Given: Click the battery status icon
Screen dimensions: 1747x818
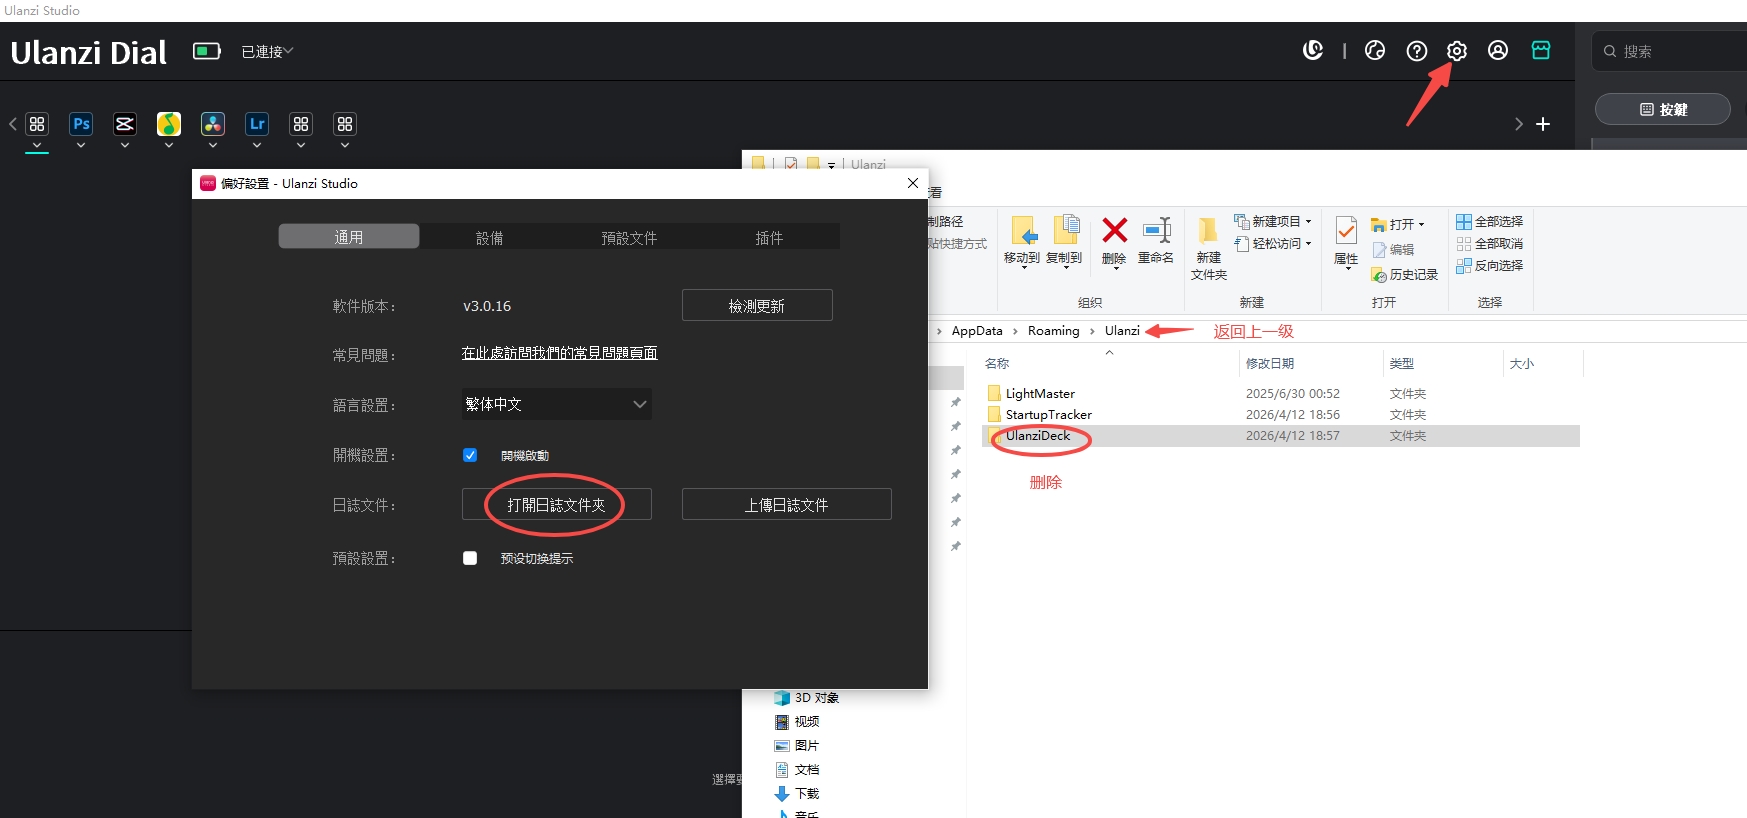Looking at the screenshot, I should click(207, 51).
